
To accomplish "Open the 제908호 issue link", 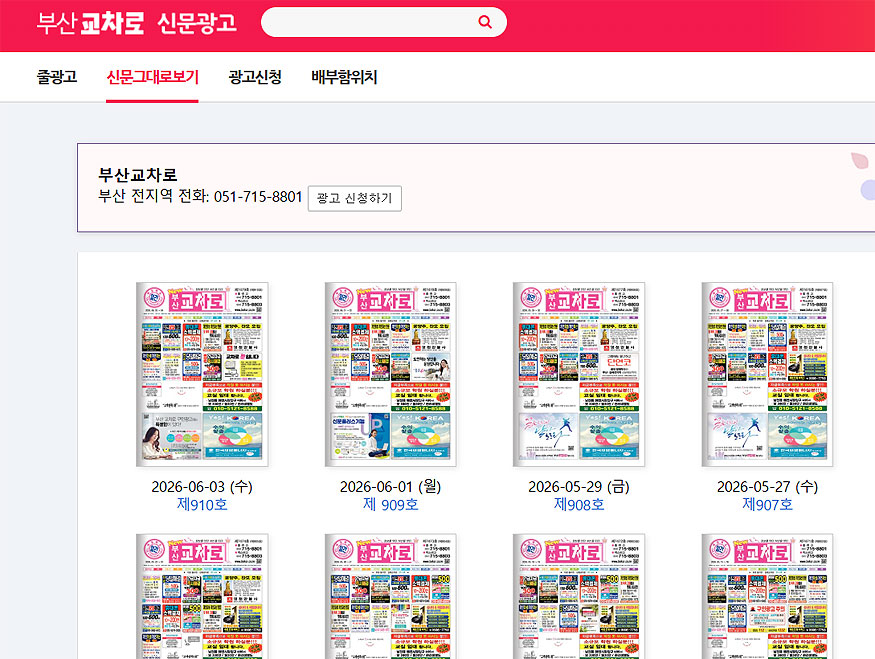I will (x=579, y=504).
